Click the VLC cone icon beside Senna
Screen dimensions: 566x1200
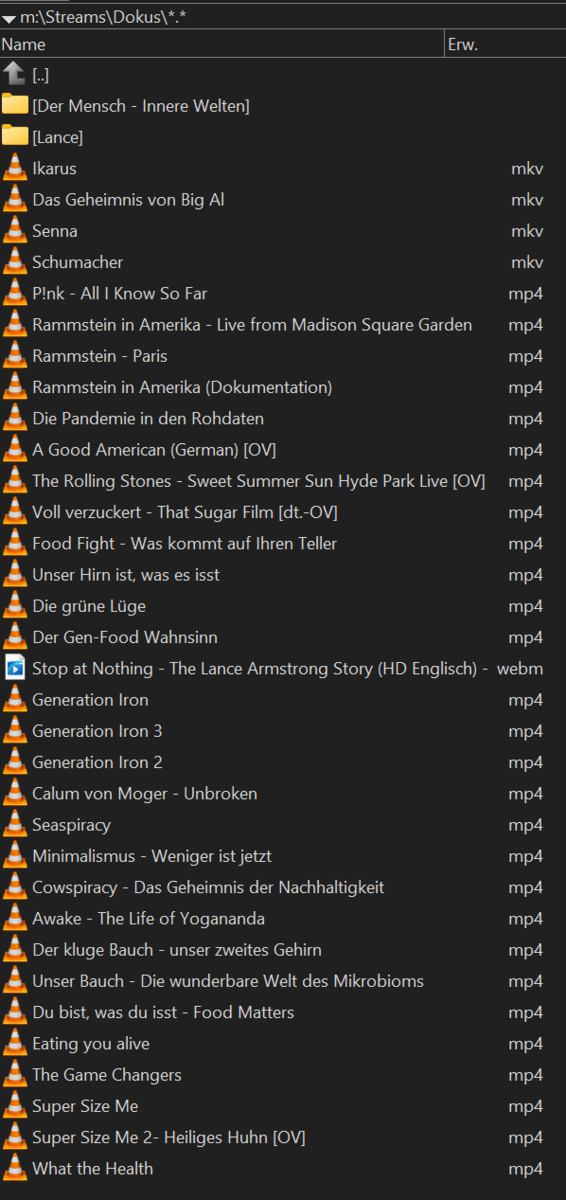[15, 230]
